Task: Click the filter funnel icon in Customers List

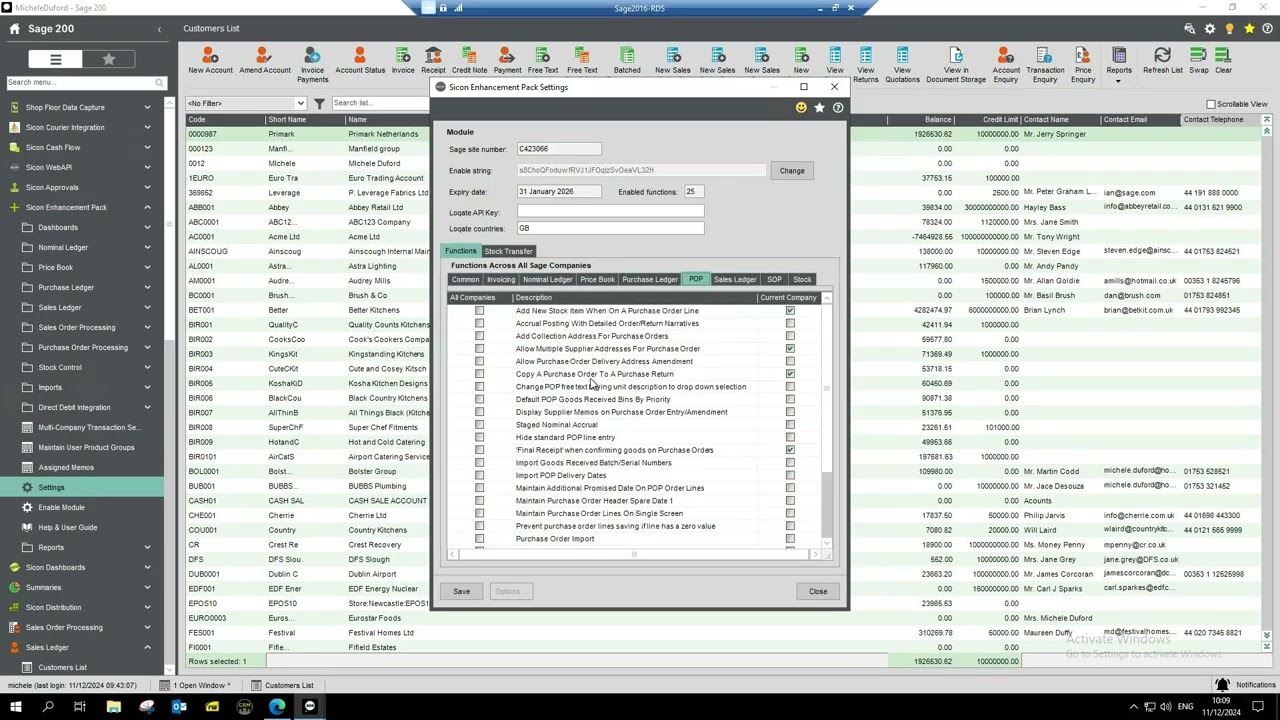Action: (319, 103)
